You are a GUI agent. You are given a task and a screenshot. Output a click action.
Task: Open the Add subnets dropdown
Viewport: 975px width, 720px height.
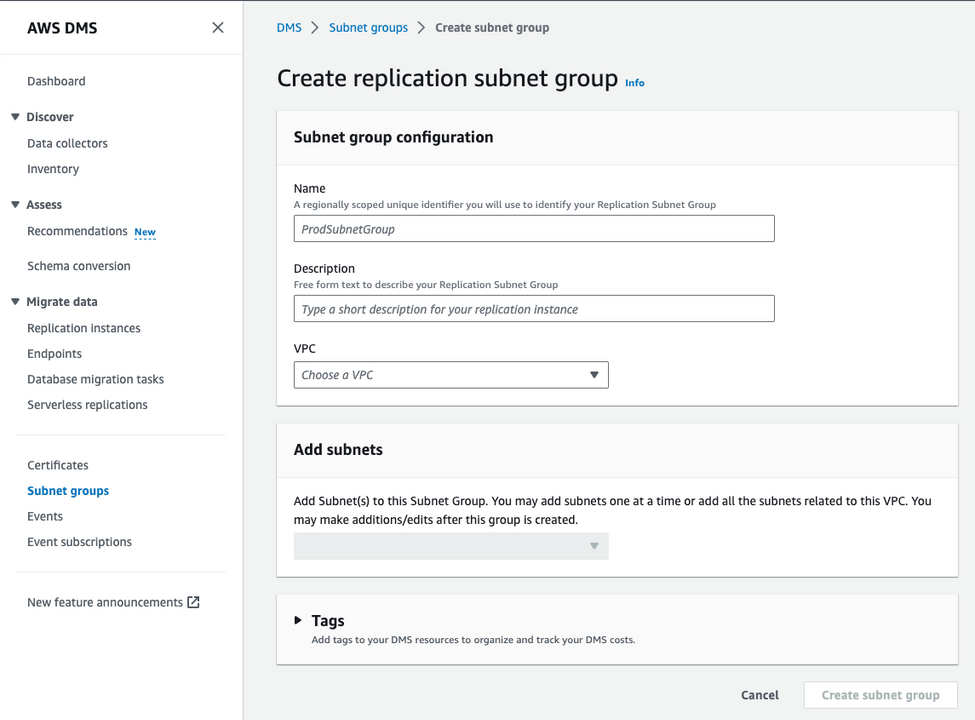click(451, 546)
